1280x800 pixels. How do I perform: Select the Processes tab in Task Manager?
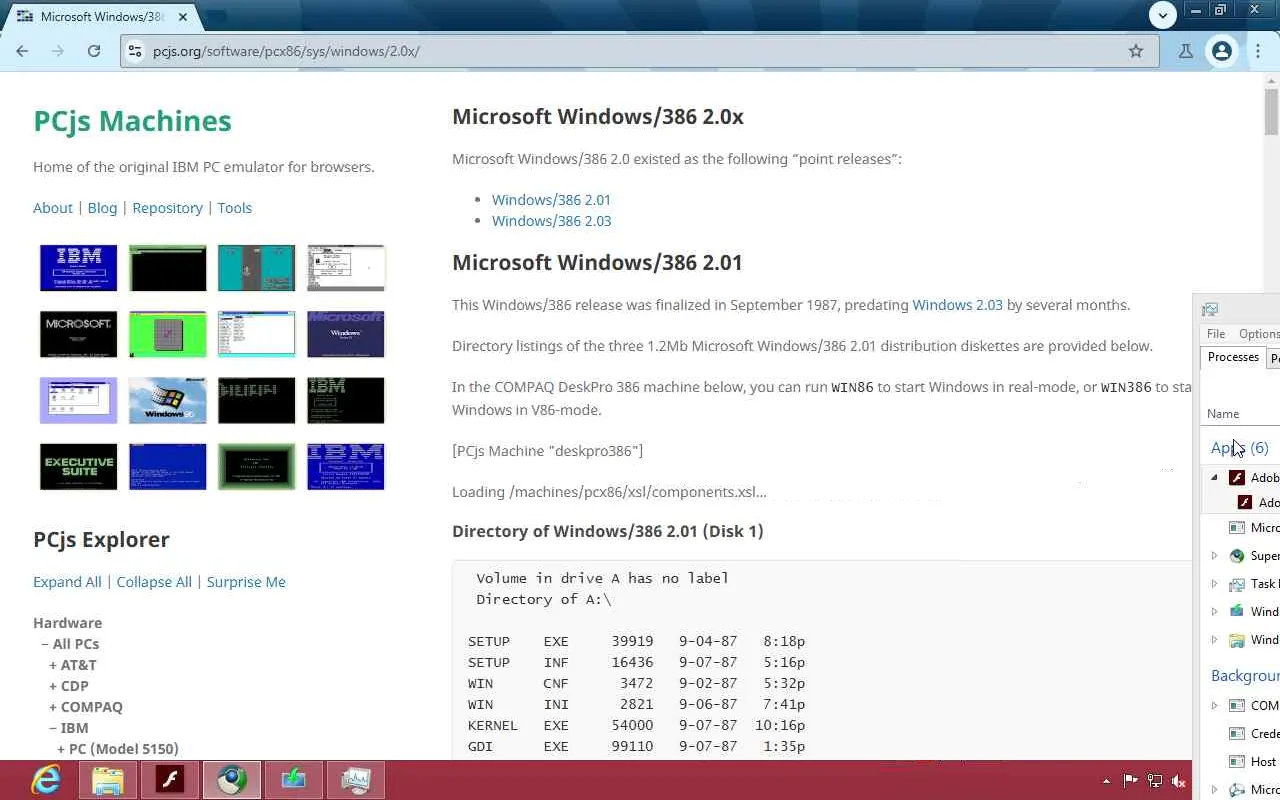click(1233, 357)
